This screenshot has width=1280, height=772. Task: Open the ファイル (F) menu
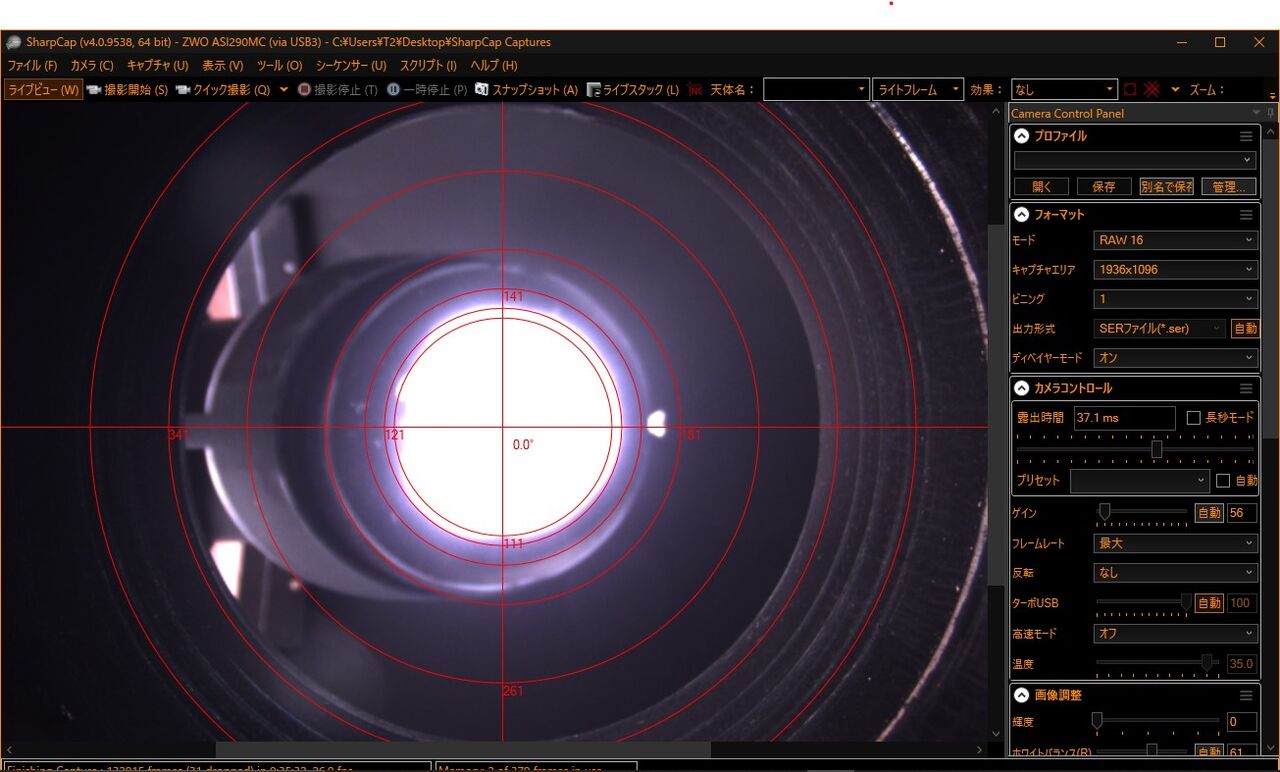click(32, 65)
